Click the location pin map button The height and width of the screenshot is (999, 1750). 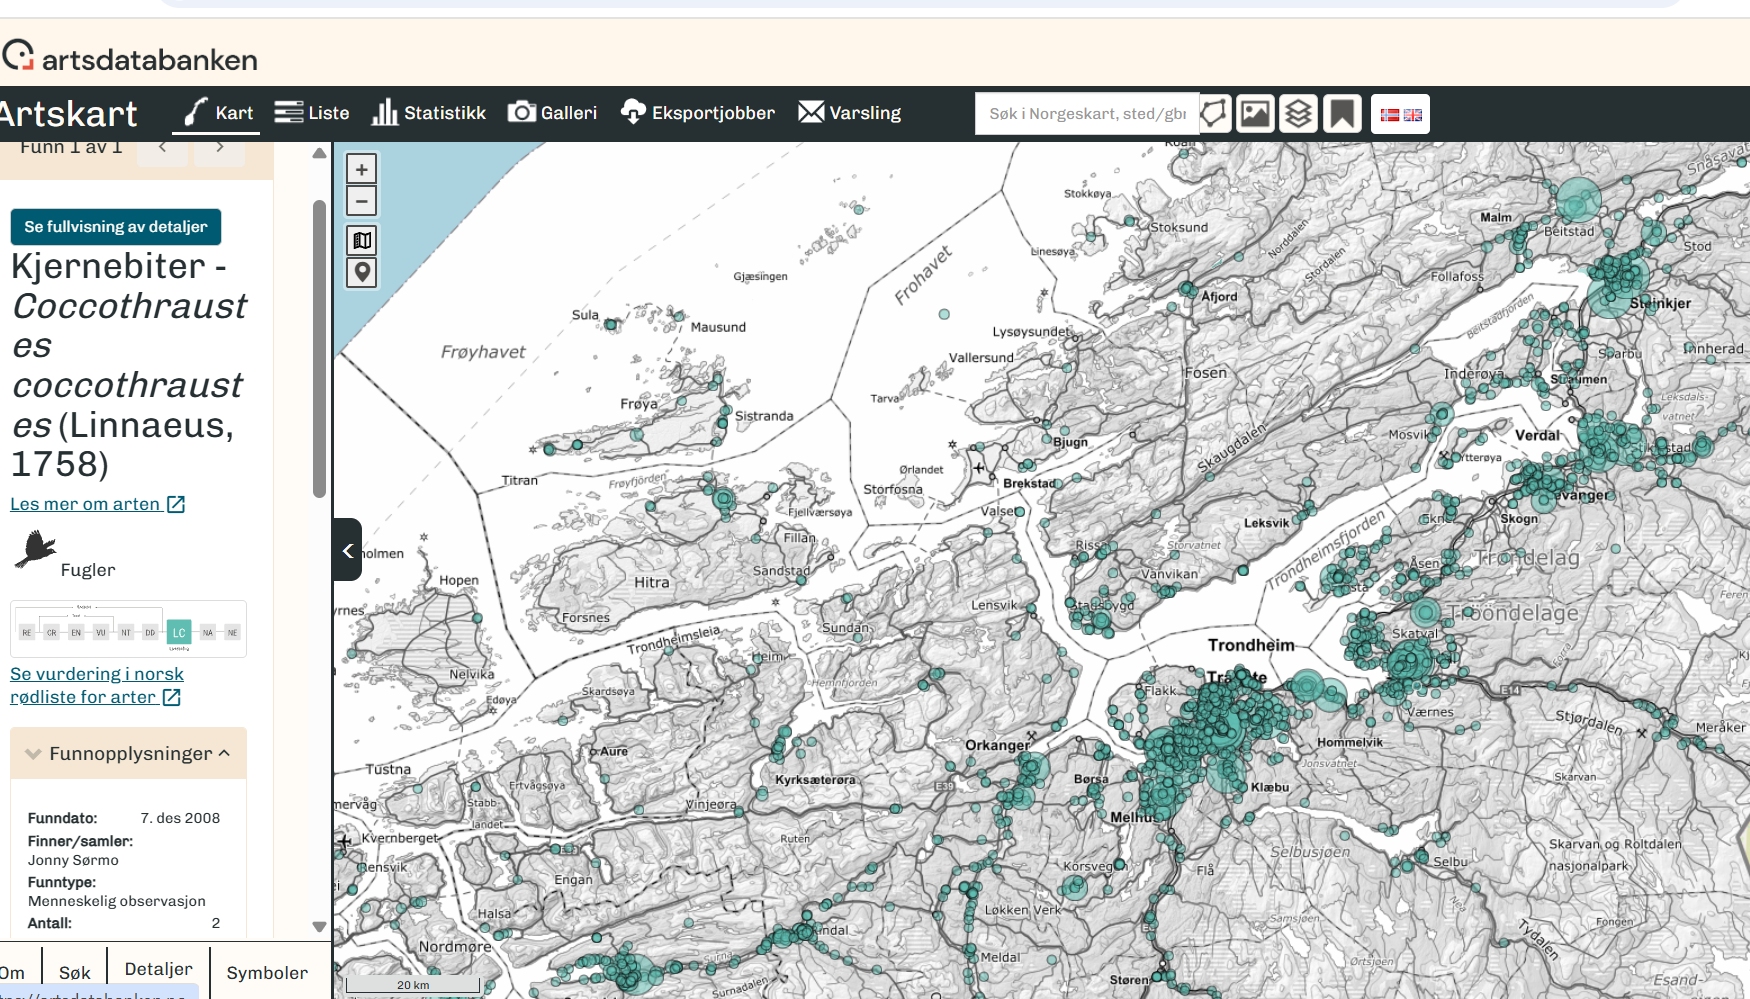click(x=361, y=272)
